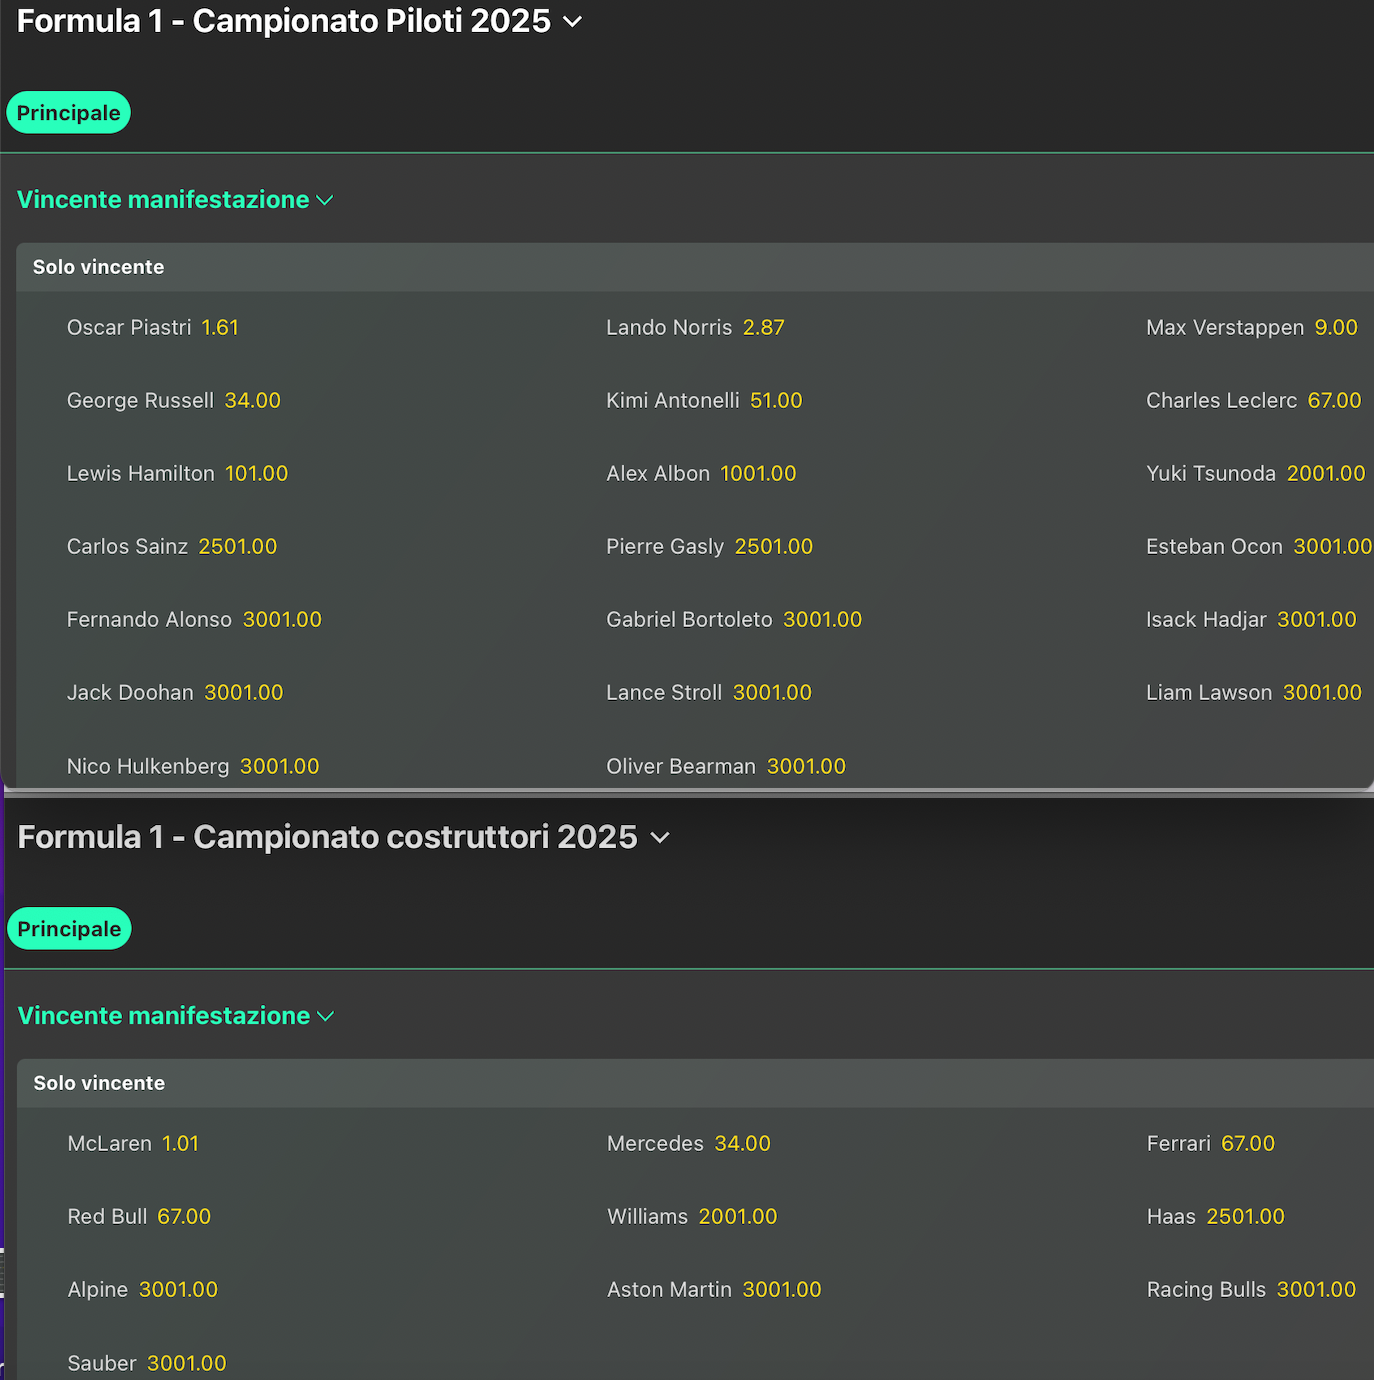The height and width of the screenshot is (1380, 1374).
Task: Collapse the drivers' Vincente manifestazione section
Action: [x=324, y=200]
